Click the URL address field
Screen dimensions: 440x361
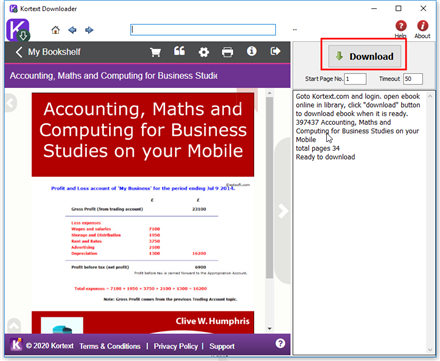coord(203,30)
